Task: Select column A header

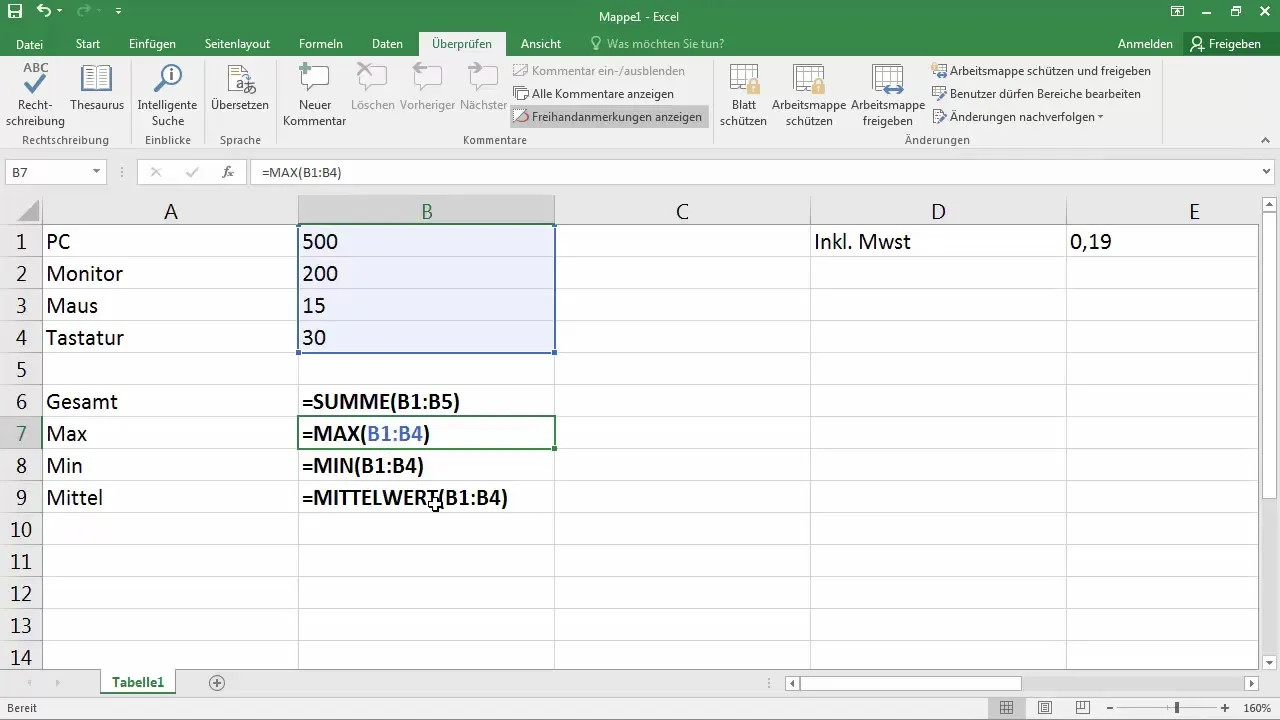Action: click(x=171, y=211)
